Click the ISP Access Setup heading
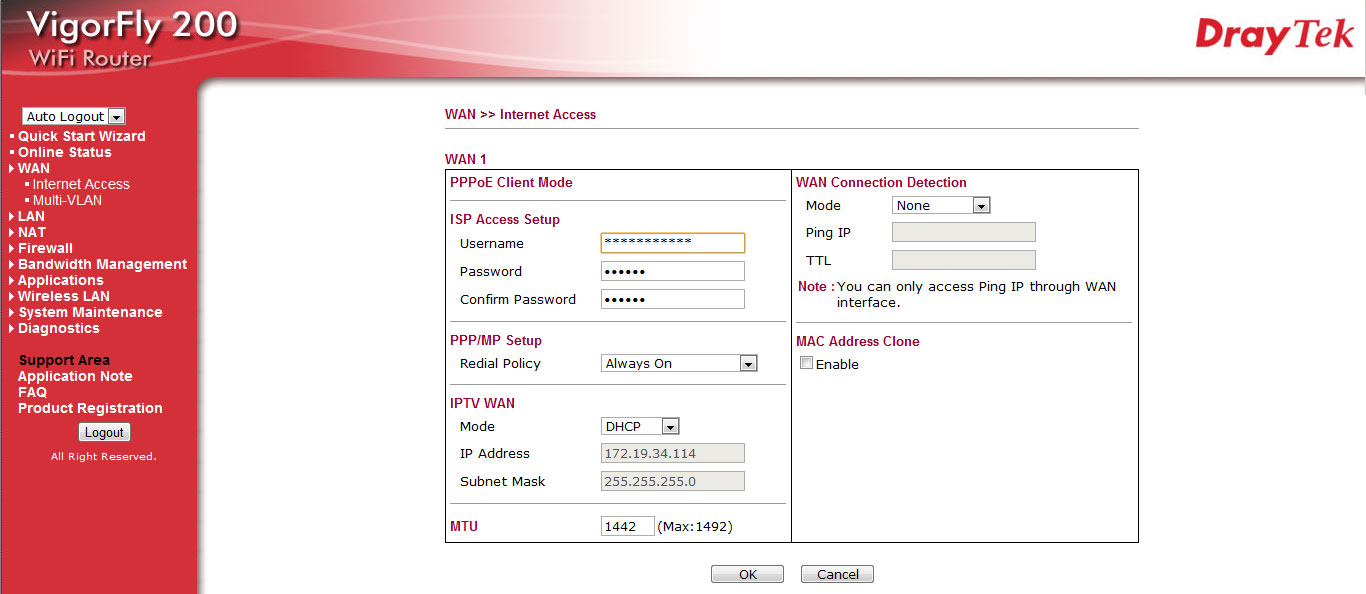The height and width of the screenshot is (594, 1366). [505, 220]
